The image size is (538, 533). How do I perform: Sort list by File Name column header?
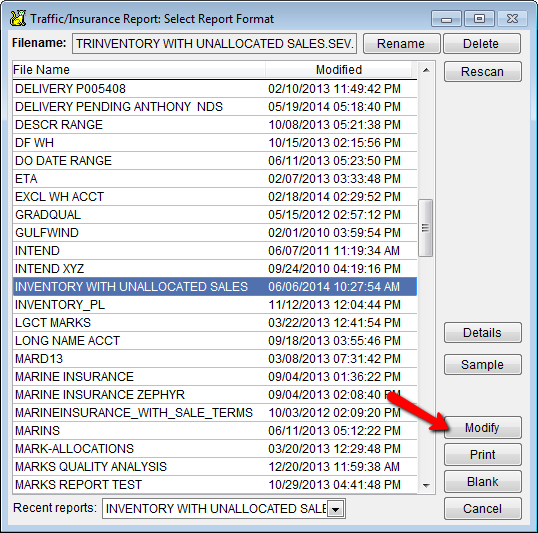[x=139, y=70]
